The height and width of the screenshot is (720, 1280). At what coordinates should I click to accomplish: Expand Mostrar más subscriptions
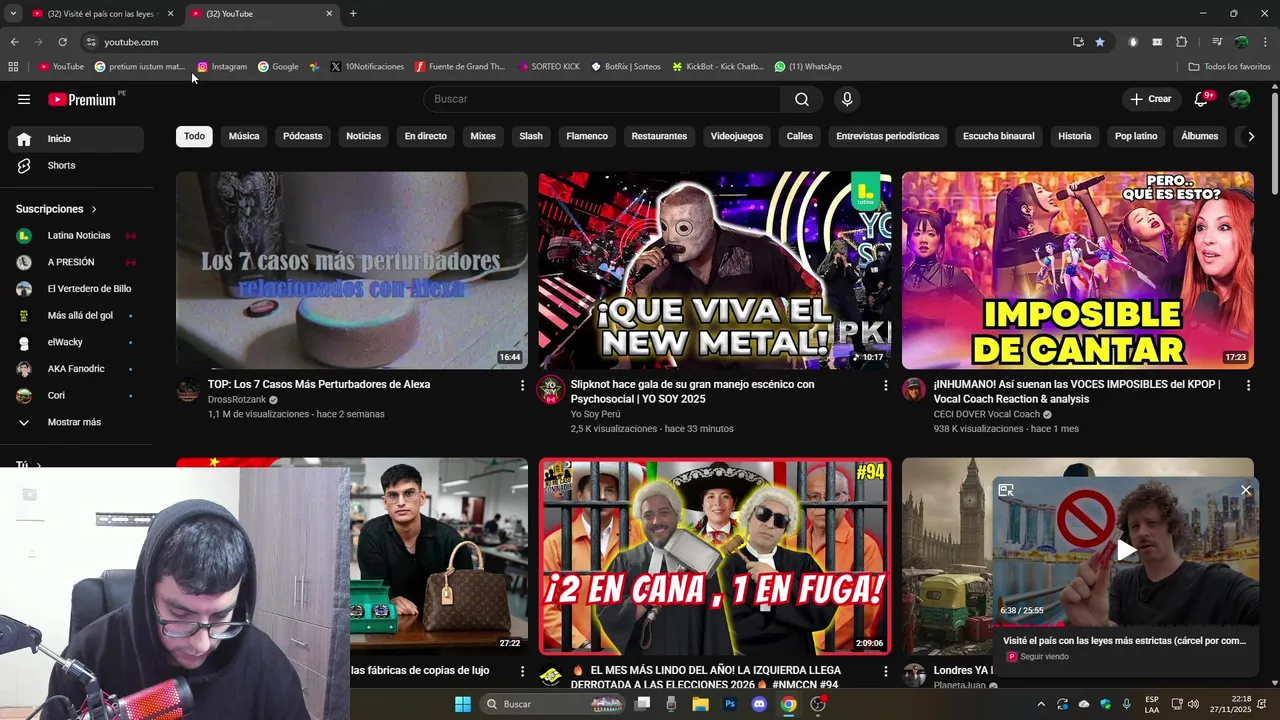coord(76,422)
